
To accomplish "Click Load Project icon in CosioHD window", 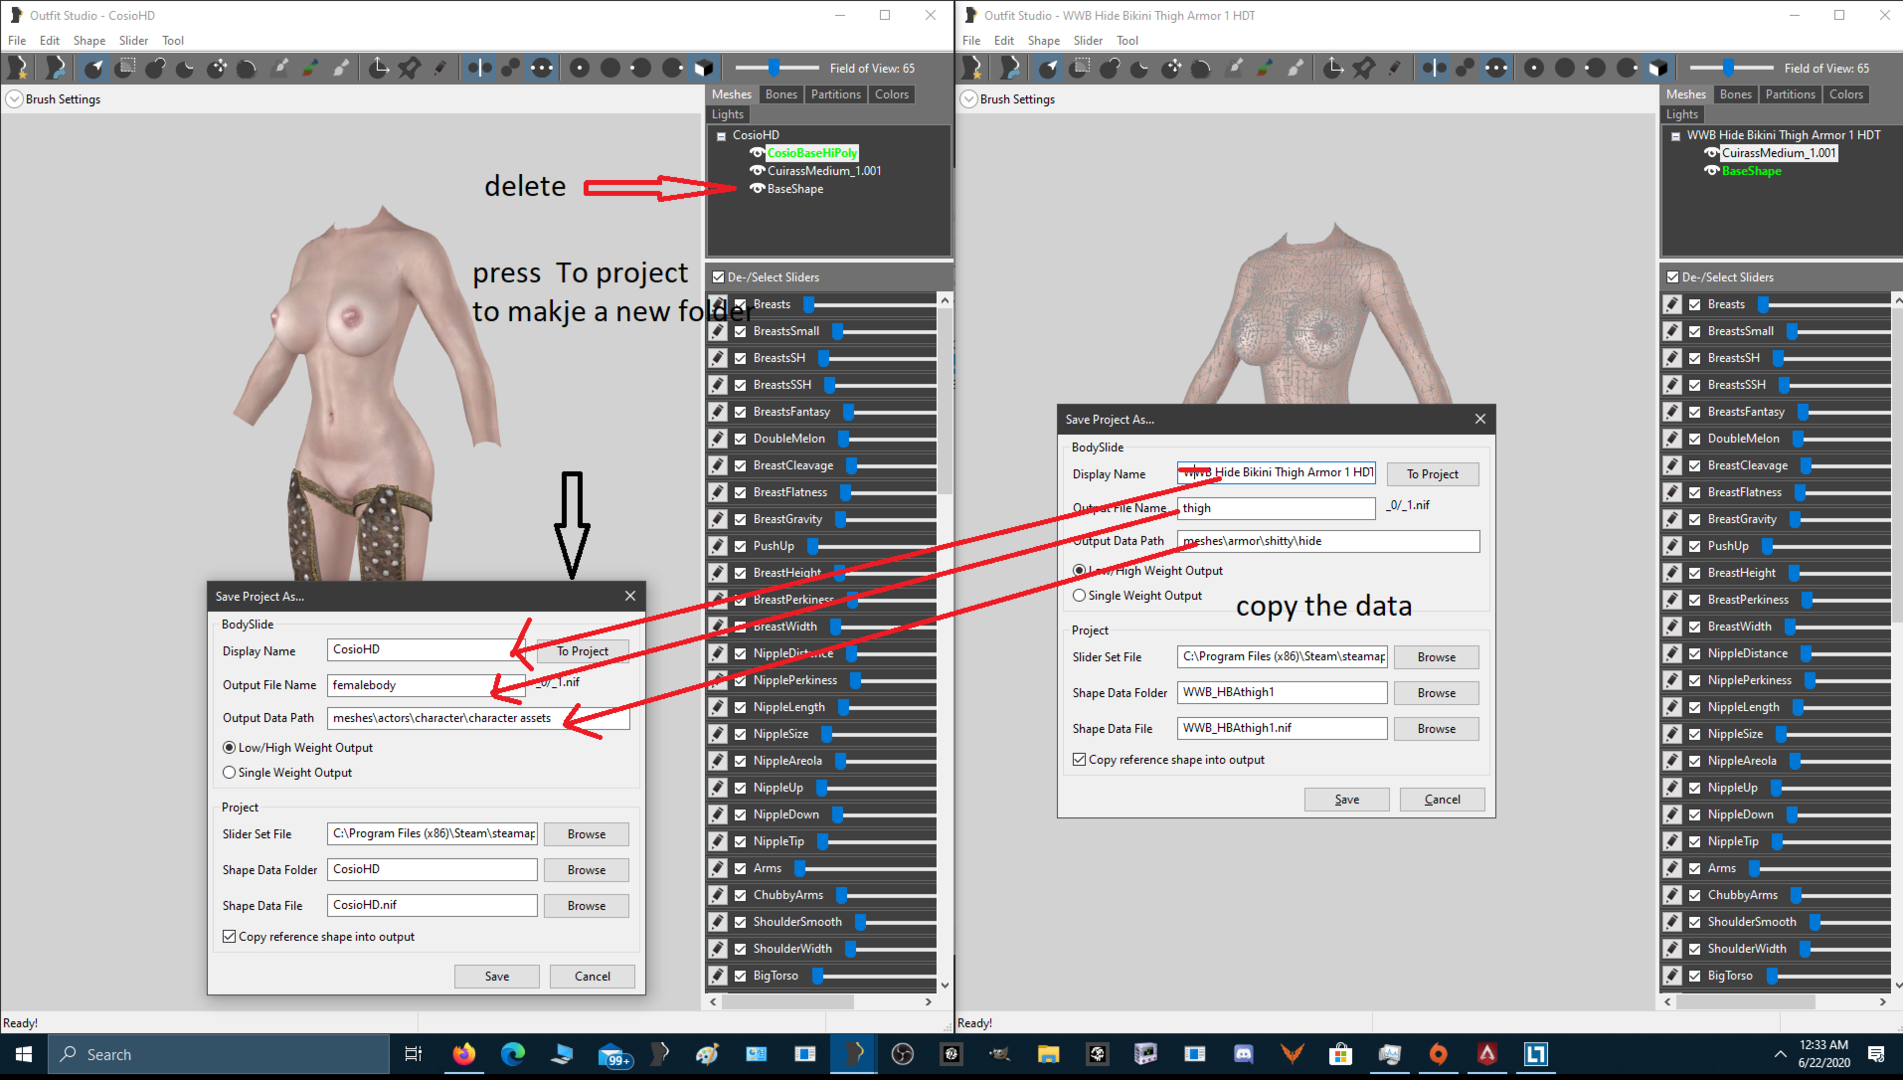I will pos(54,68).
